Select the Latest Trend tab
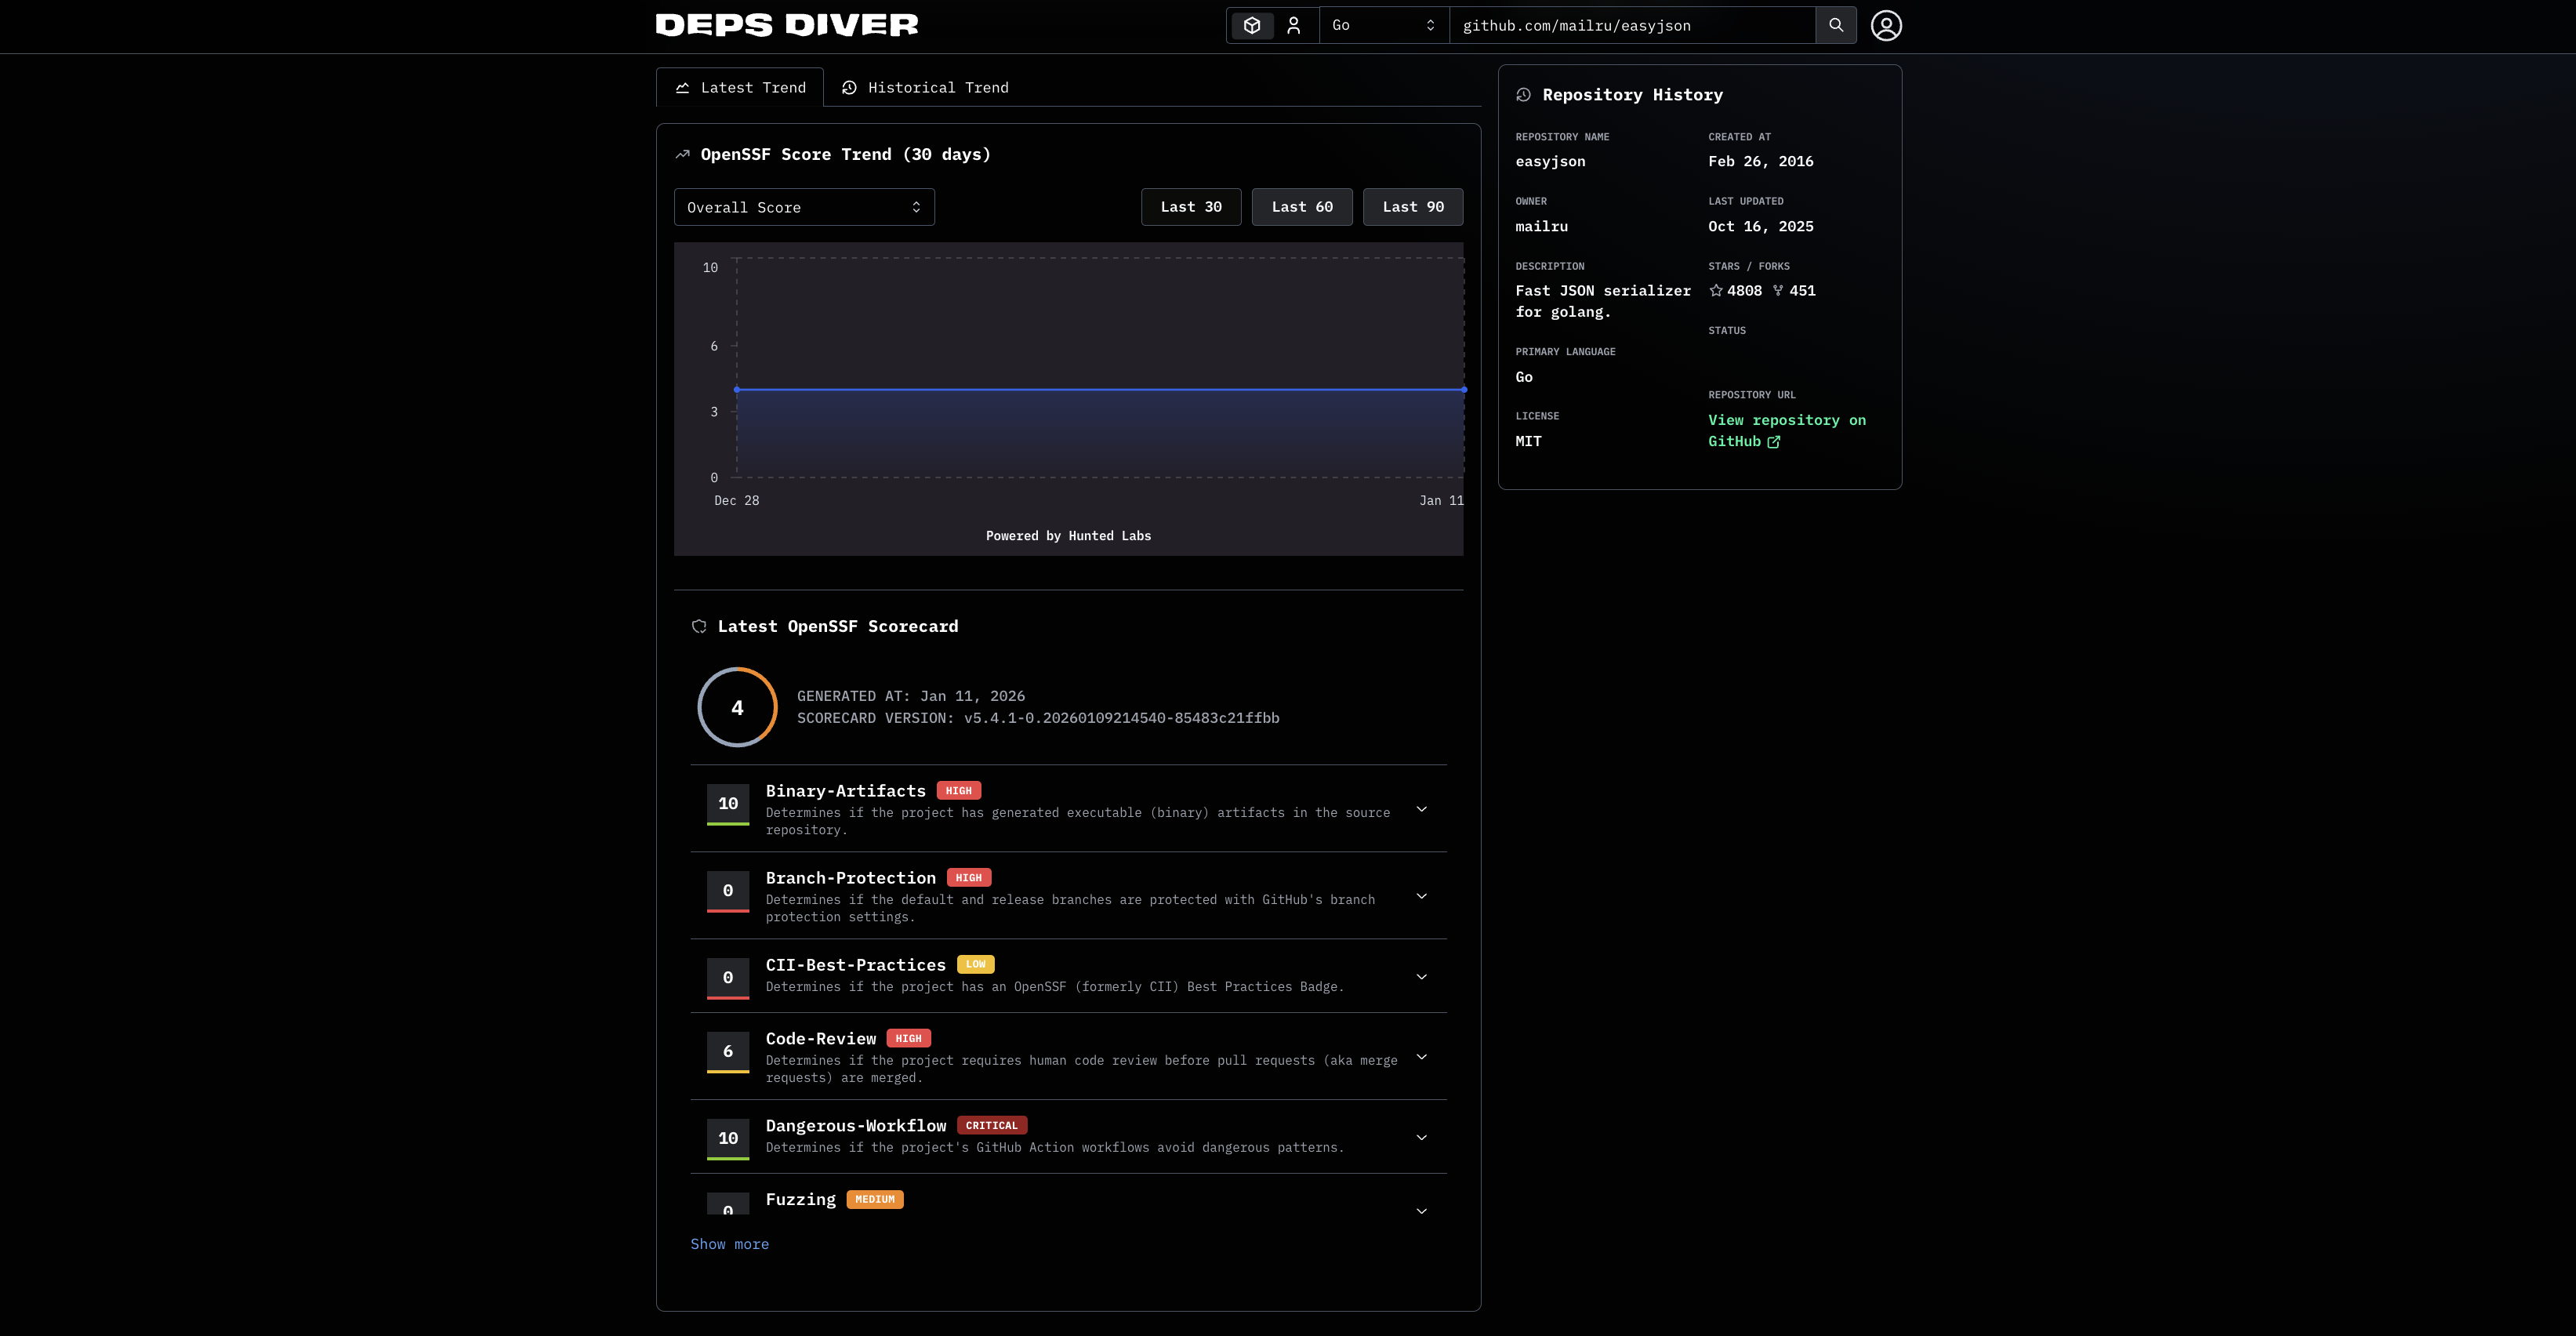2576x1336 pixels. (x=740, y=87)
